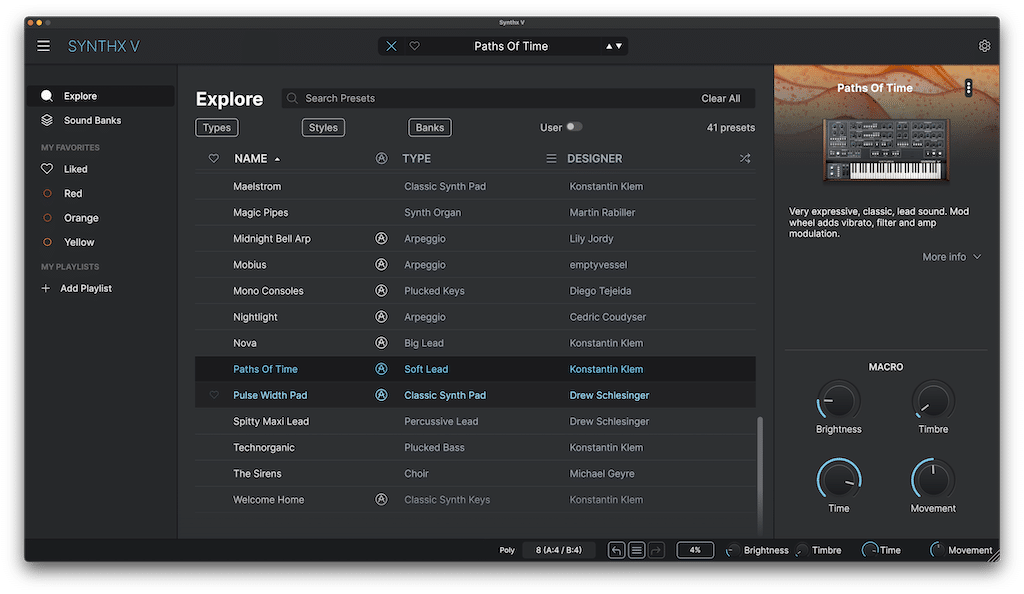The height and width of the screenshot is (594, 1024).
Task: Click the Arturia icon on the Nightlight row
Action: click(381, 317)
